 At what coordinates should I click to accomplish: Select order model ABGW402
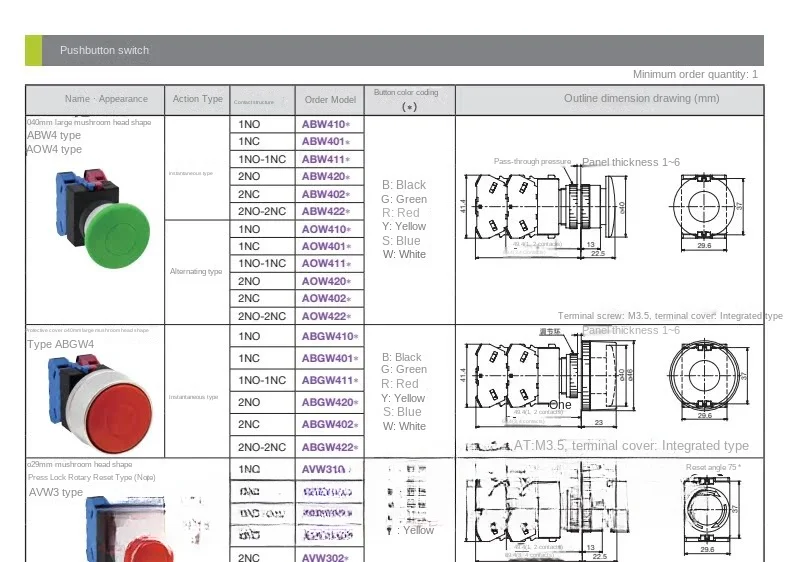pos(330,424)
